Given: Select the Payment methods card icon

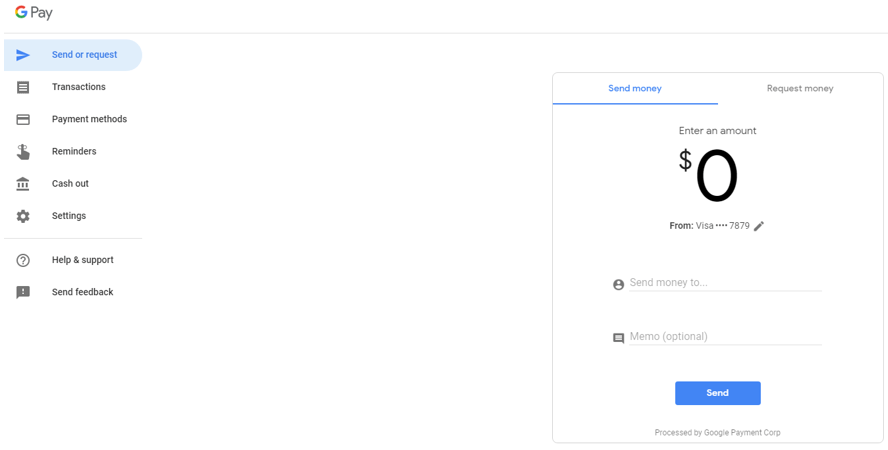Looking at the screenshot, I should (x=23, y=119).
